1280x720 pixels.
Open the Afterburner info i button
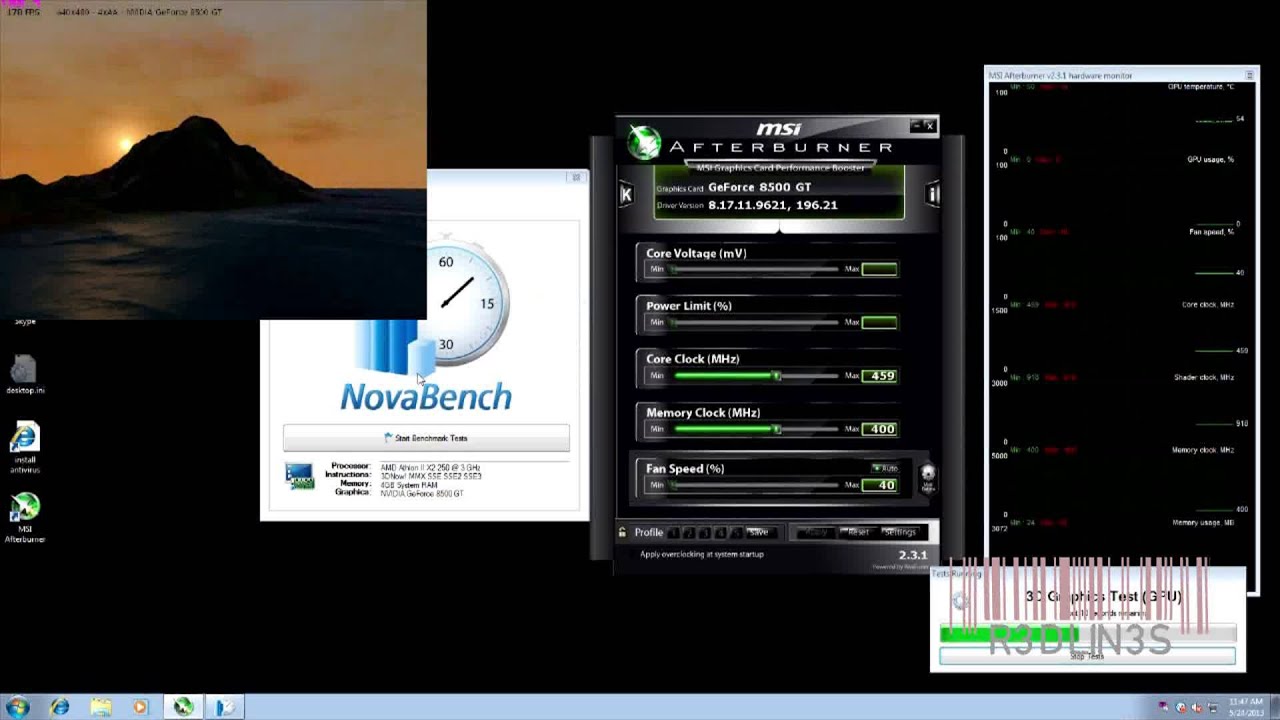[932, 194]
